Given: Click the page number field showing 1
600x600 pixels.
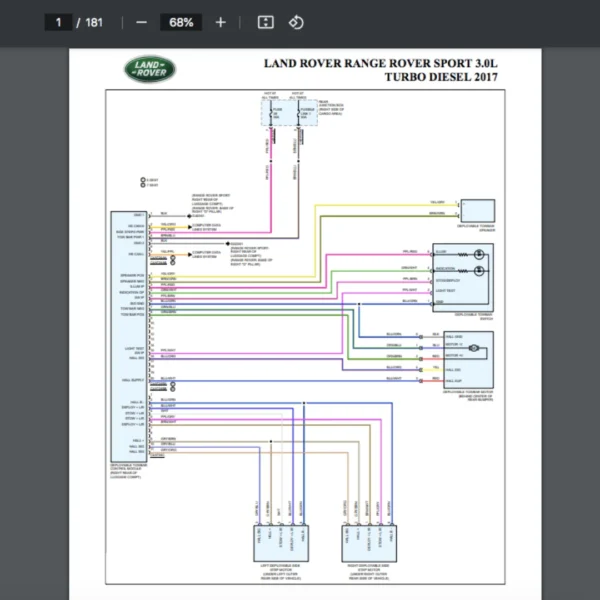Looking at the screenshot, I should (x=59, y=22).
